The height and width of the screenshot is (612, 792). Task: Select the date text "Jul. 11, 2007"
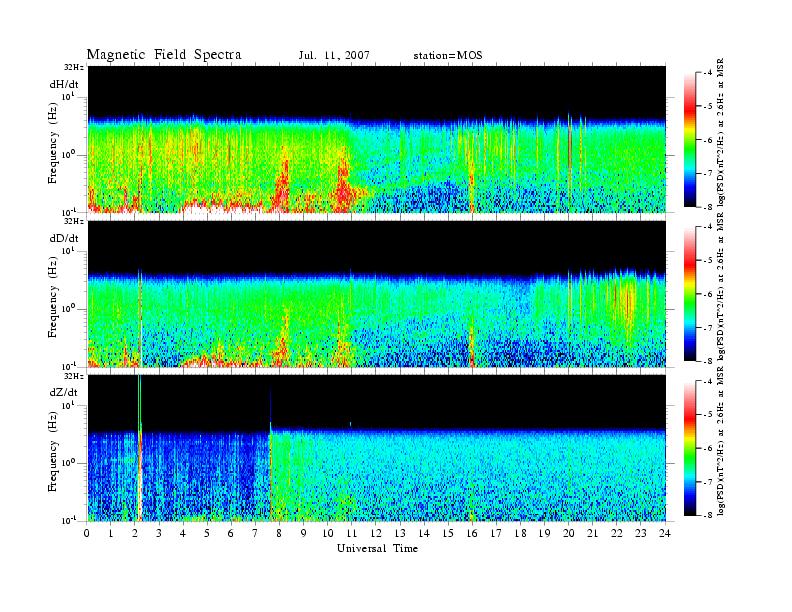tap(334, 56)
